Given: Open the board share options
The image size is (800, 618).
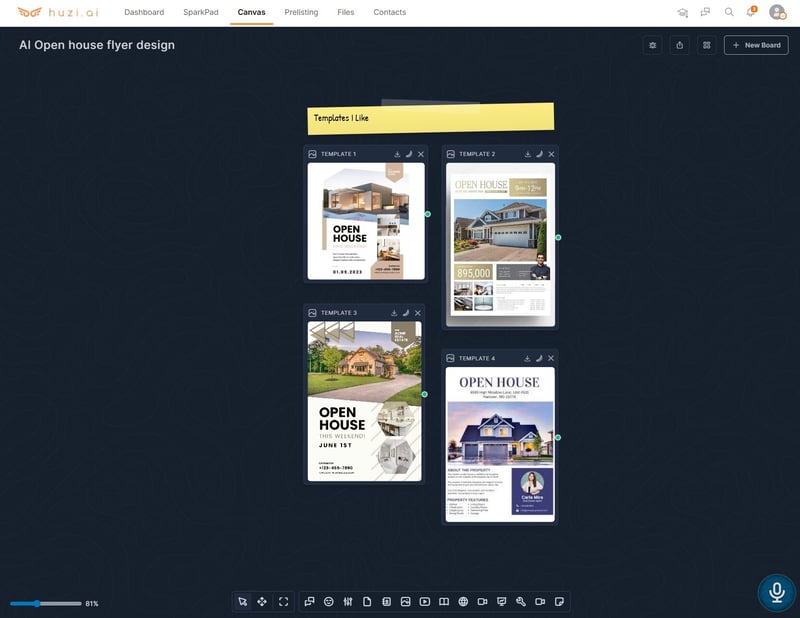Looking at the screenshot, I should click(x=680, y=45).
